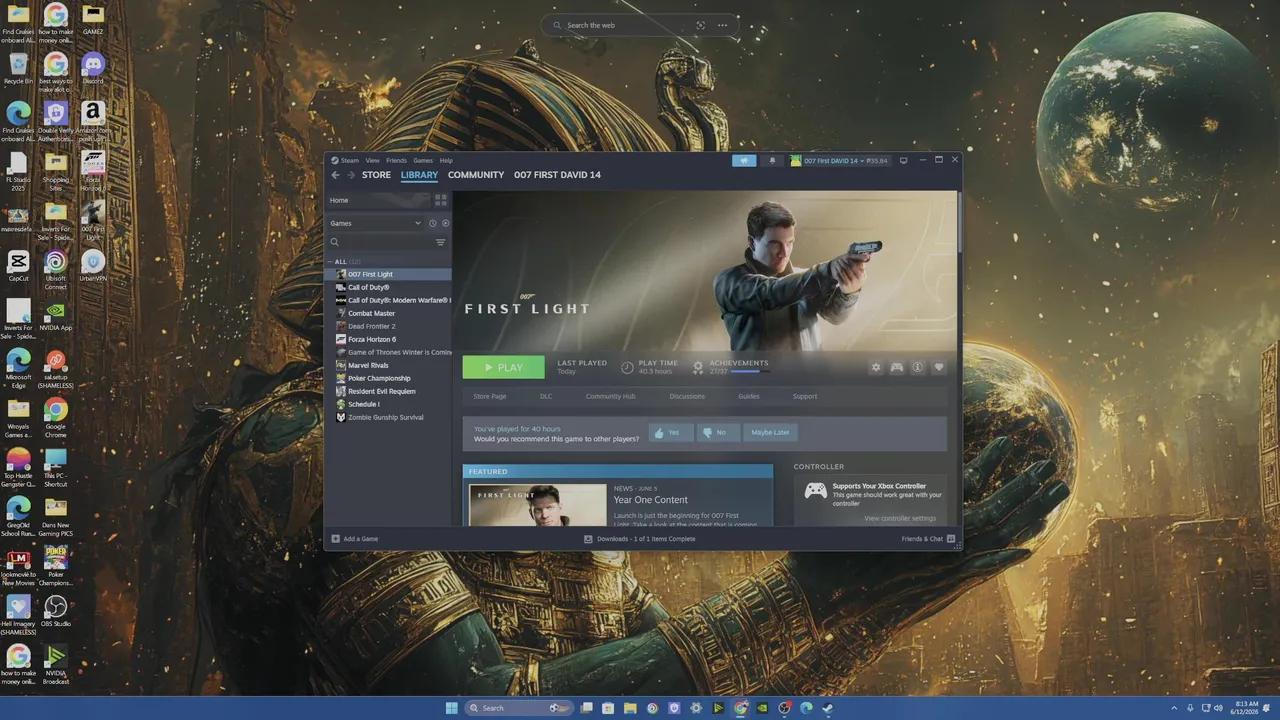Open 007 FIRST DAVID 14 profile tab
1280x720 pixels.
[557, 175]
